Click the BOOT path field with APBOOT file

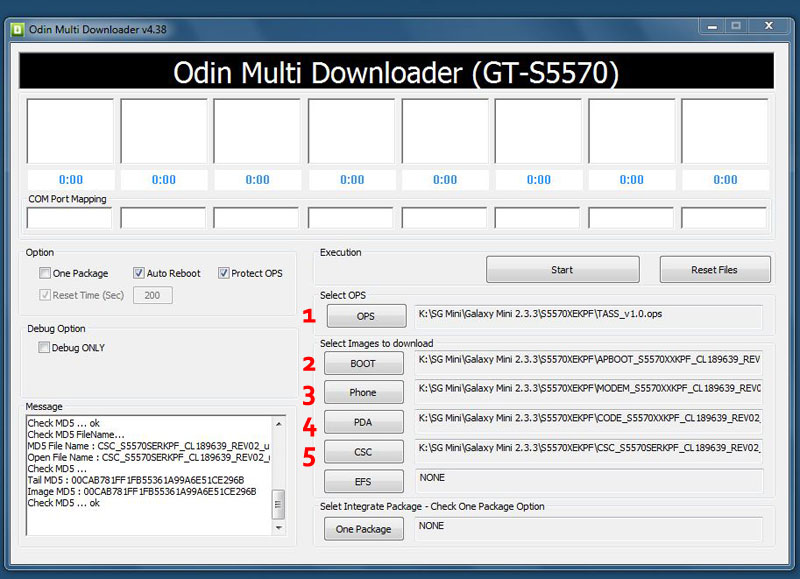point(589,362)
